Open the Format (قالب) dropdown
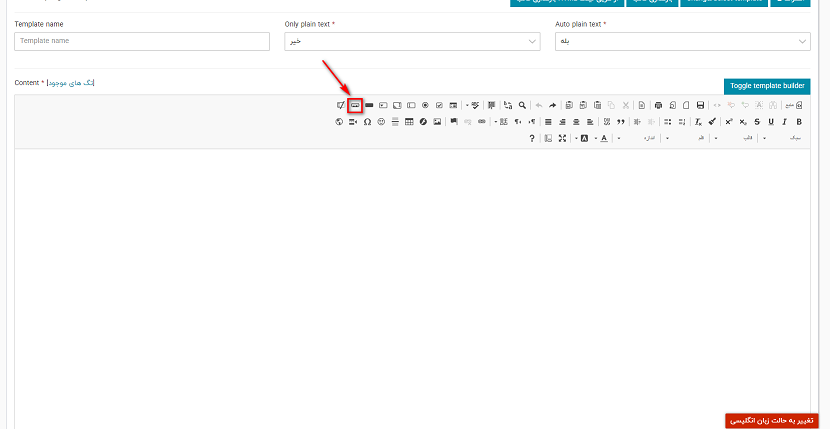830x429 pixels. click(x=735, y=138)
